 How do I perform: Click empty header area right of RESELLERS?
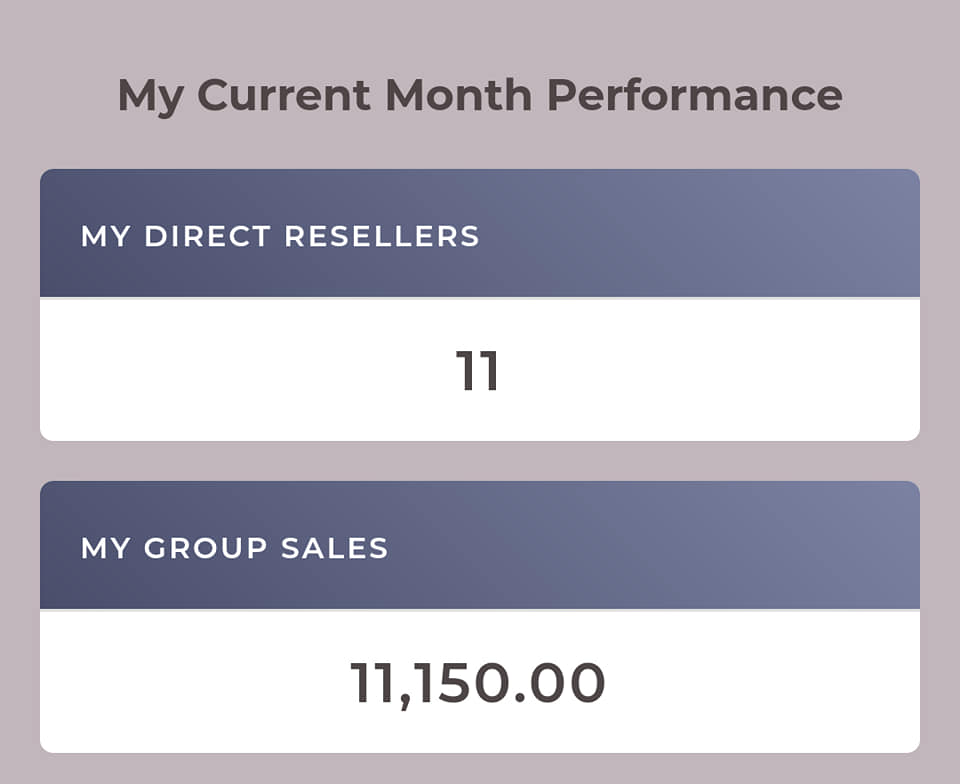tap(698, 236)
